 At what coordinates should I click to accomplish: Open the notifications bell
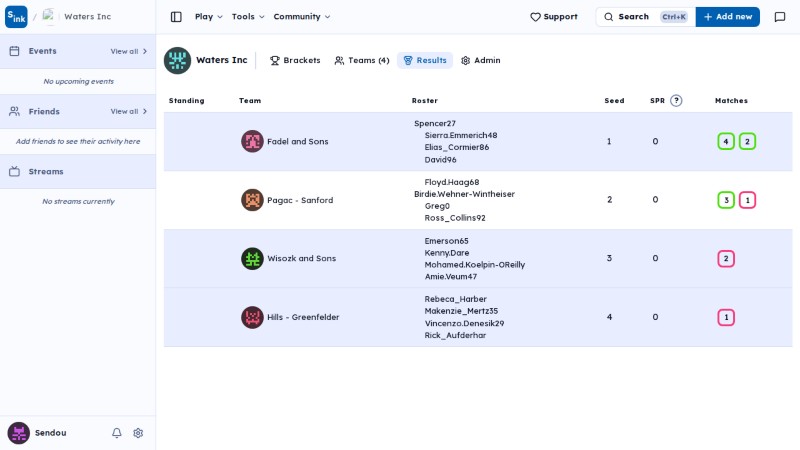tap(117, 433)
